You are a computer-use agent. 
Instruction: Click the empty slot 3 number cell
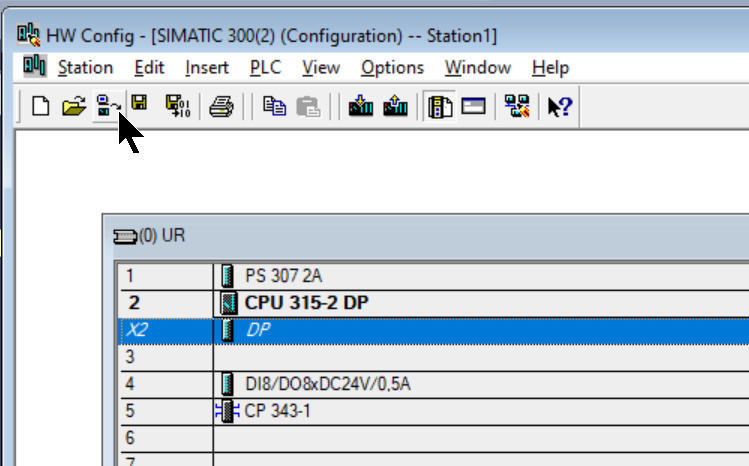[x=166, y=357]
